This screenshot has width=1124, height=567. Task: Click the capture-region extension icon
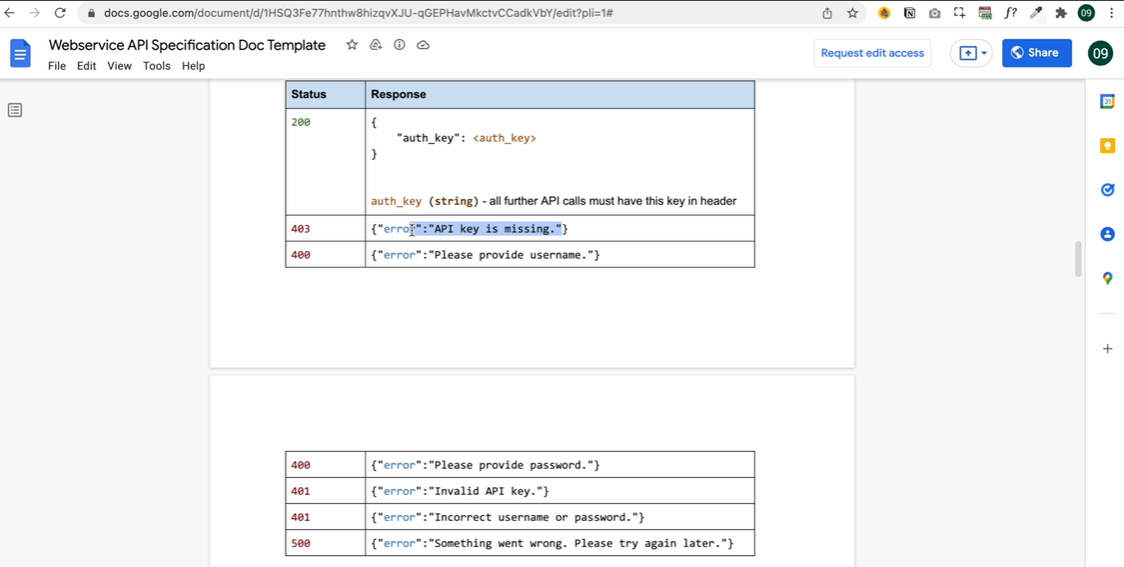point(960,13)
